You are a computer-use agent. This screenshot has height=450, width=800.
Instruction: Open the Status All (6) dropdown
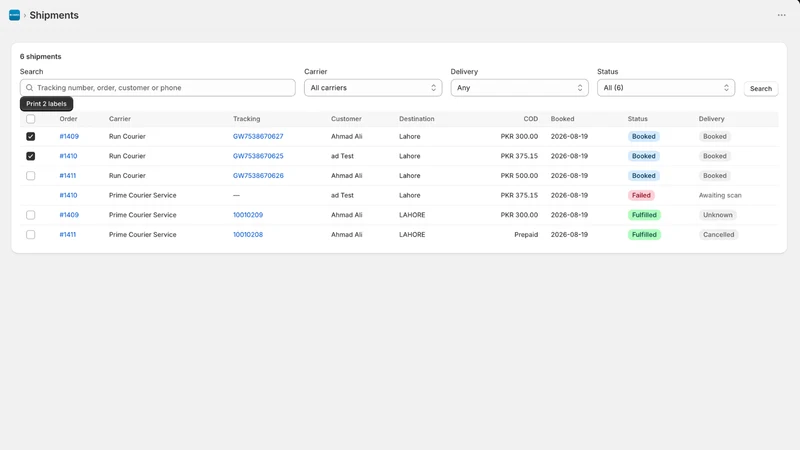pyautogui.click(x=666, y=88)
